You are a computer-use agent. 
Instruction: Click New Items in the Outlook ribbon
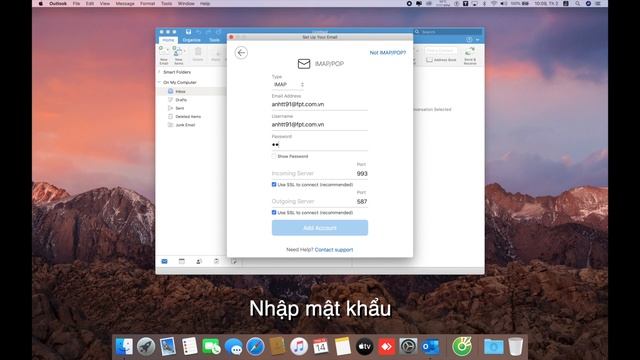point(178,56)
